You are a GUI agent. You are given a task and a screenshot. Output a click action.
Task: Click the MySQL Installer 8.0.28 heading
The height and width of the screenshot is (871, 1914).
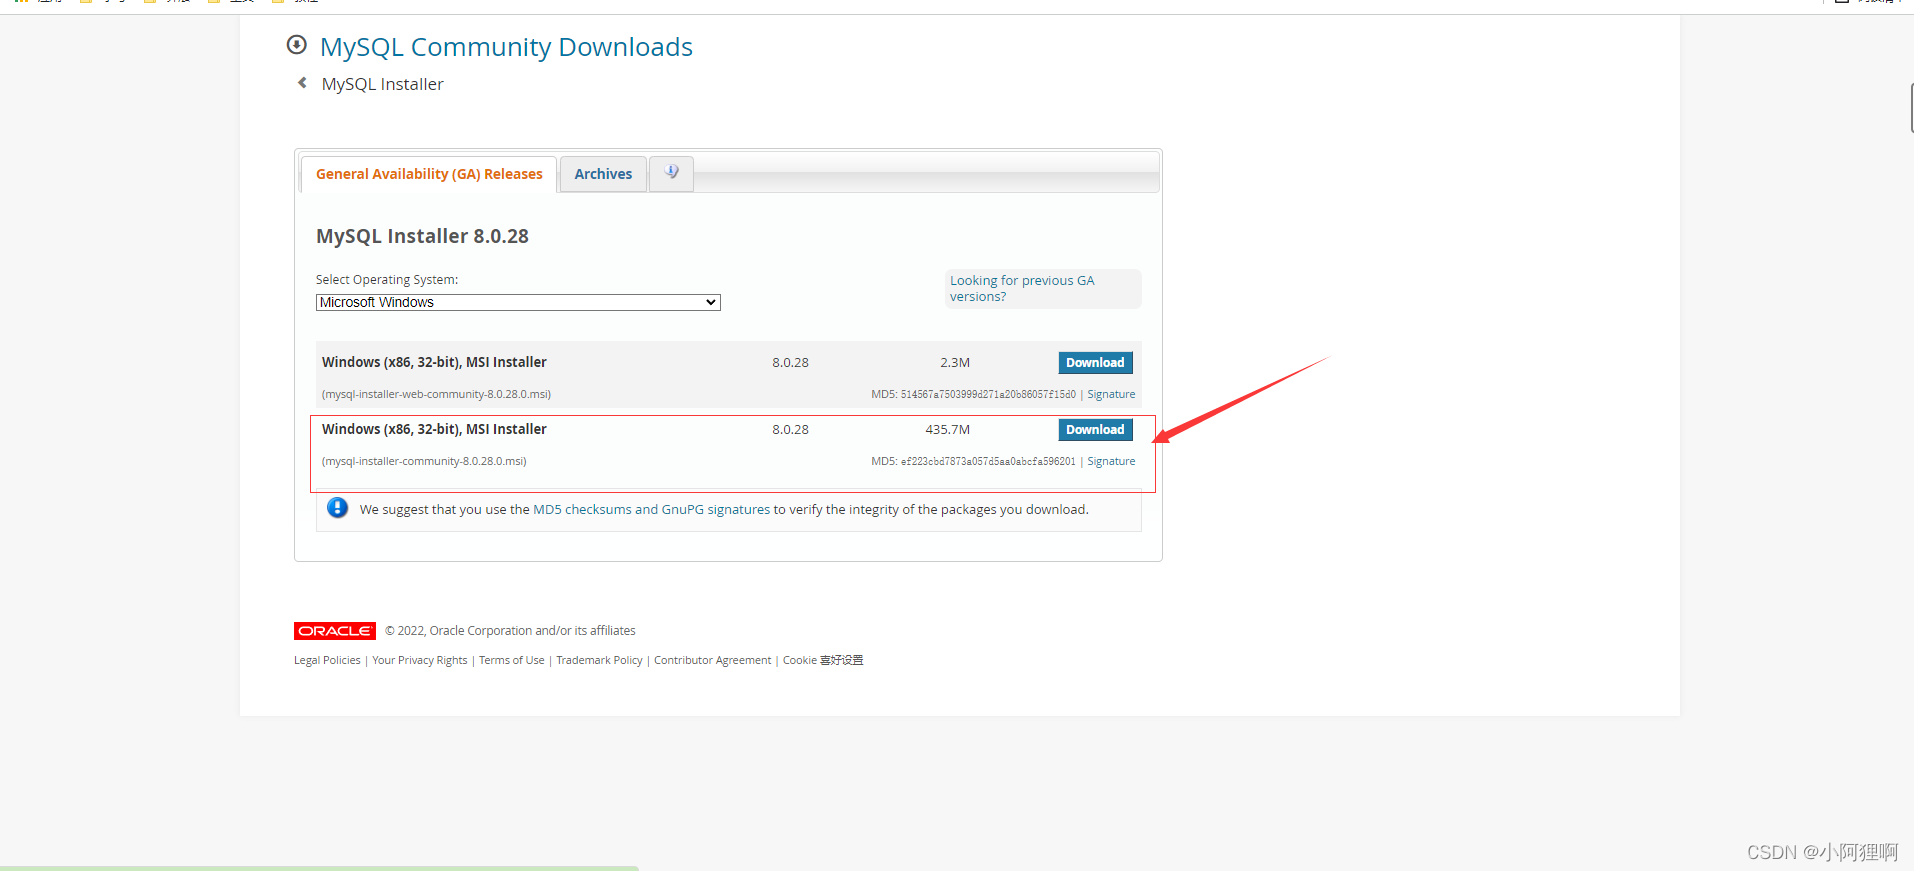tap(422, 236)
